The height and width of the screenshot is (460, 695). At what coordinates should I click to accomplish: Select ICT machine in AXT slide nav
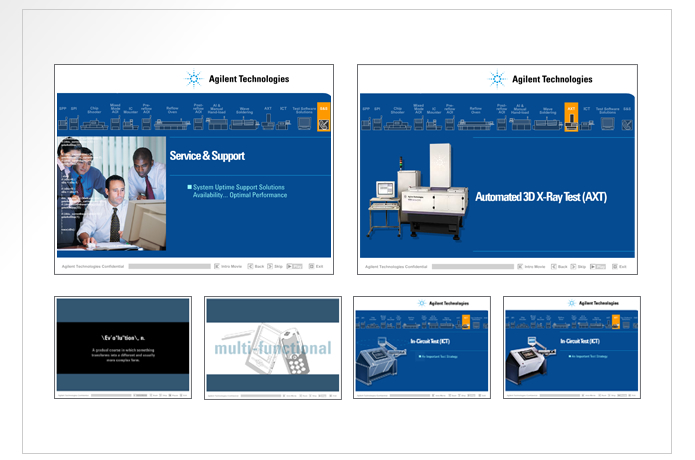click(587, 119)
